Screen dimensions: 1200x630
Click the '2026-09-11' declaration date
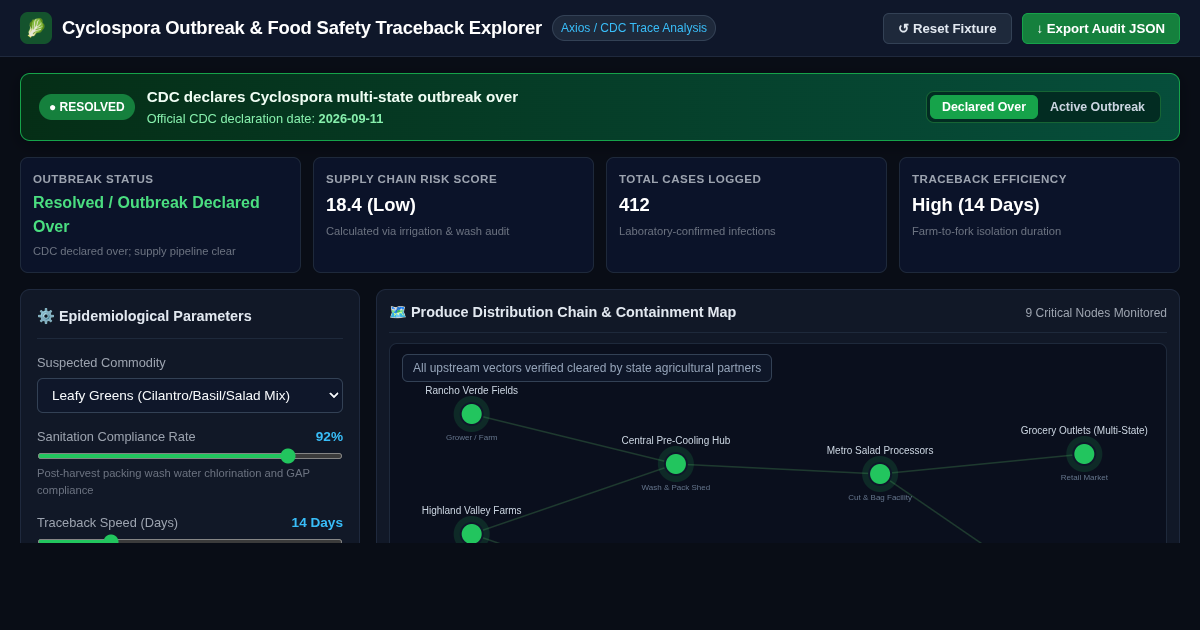(351, 119)
